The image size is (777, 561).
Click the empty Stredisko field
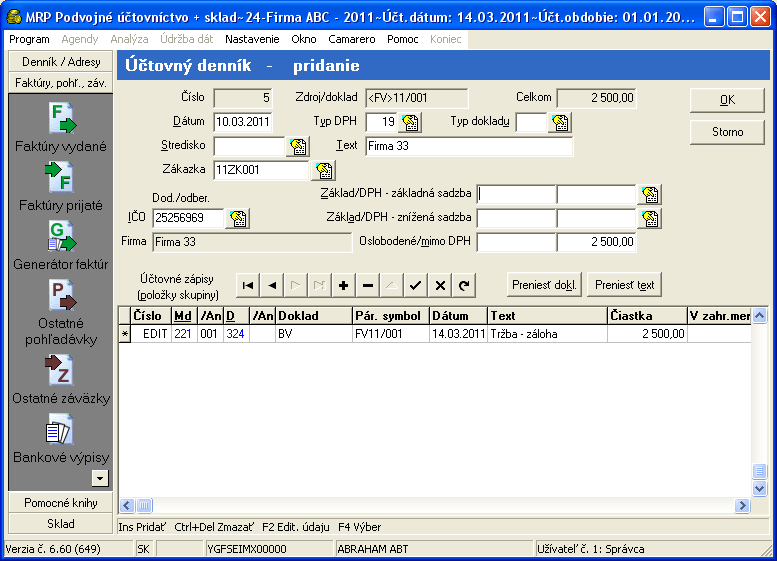pos(249,146)
